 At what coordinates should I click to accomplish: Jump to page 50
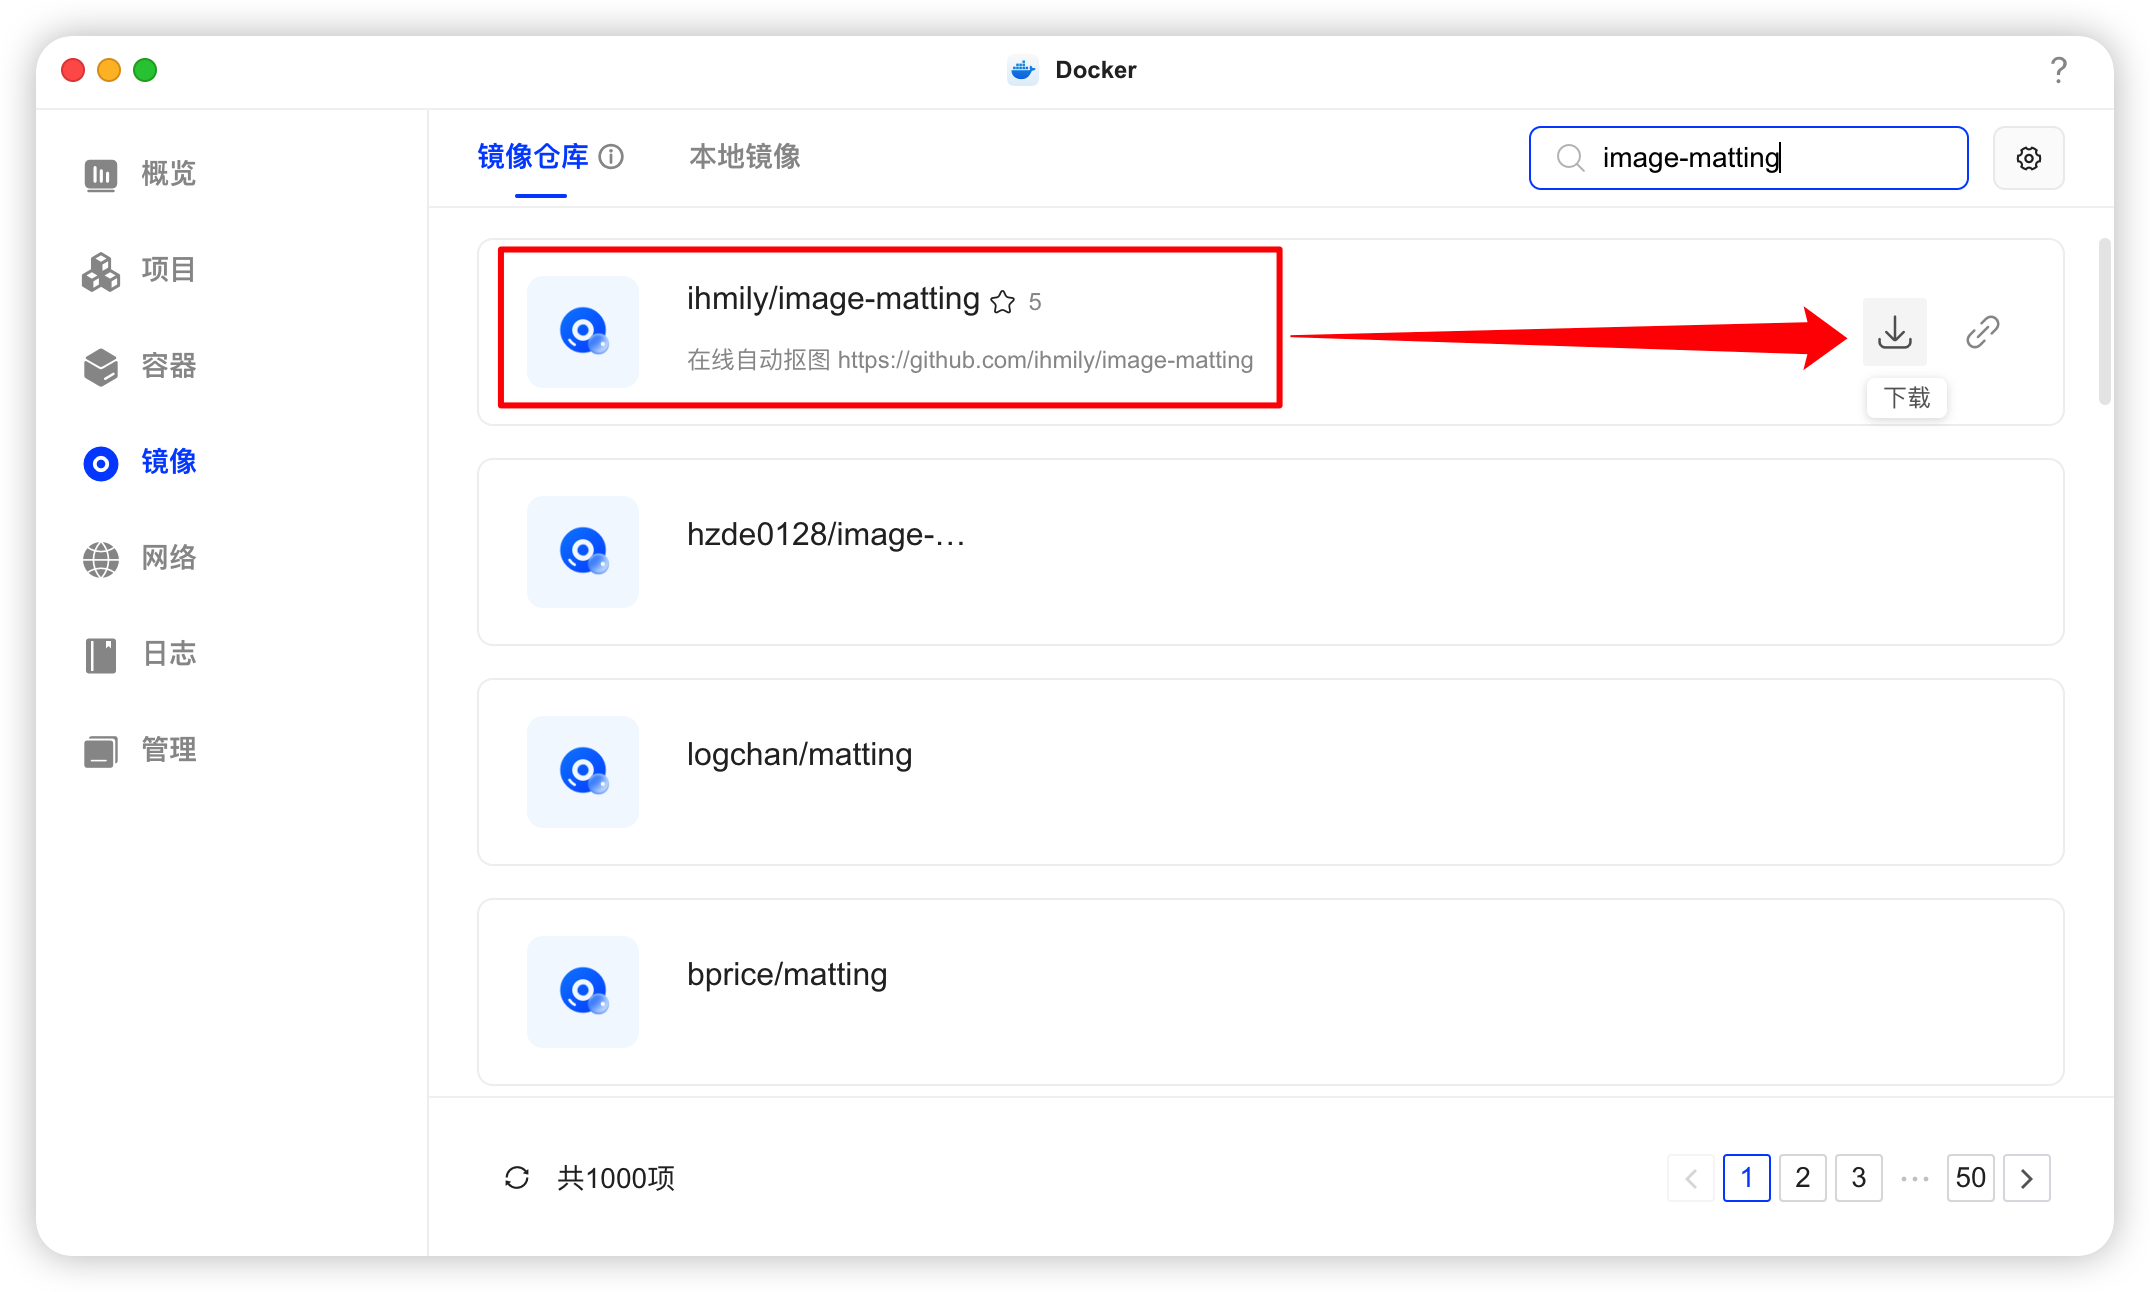1970,1178
